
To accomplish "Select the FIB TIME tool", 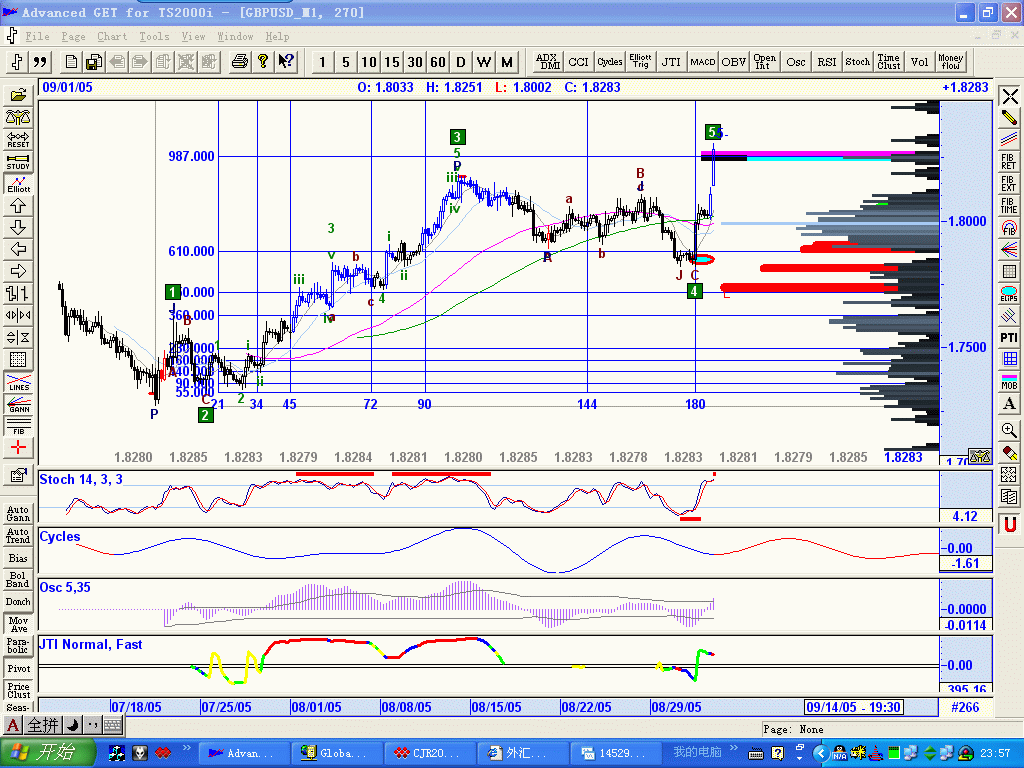I will 1009,206.
